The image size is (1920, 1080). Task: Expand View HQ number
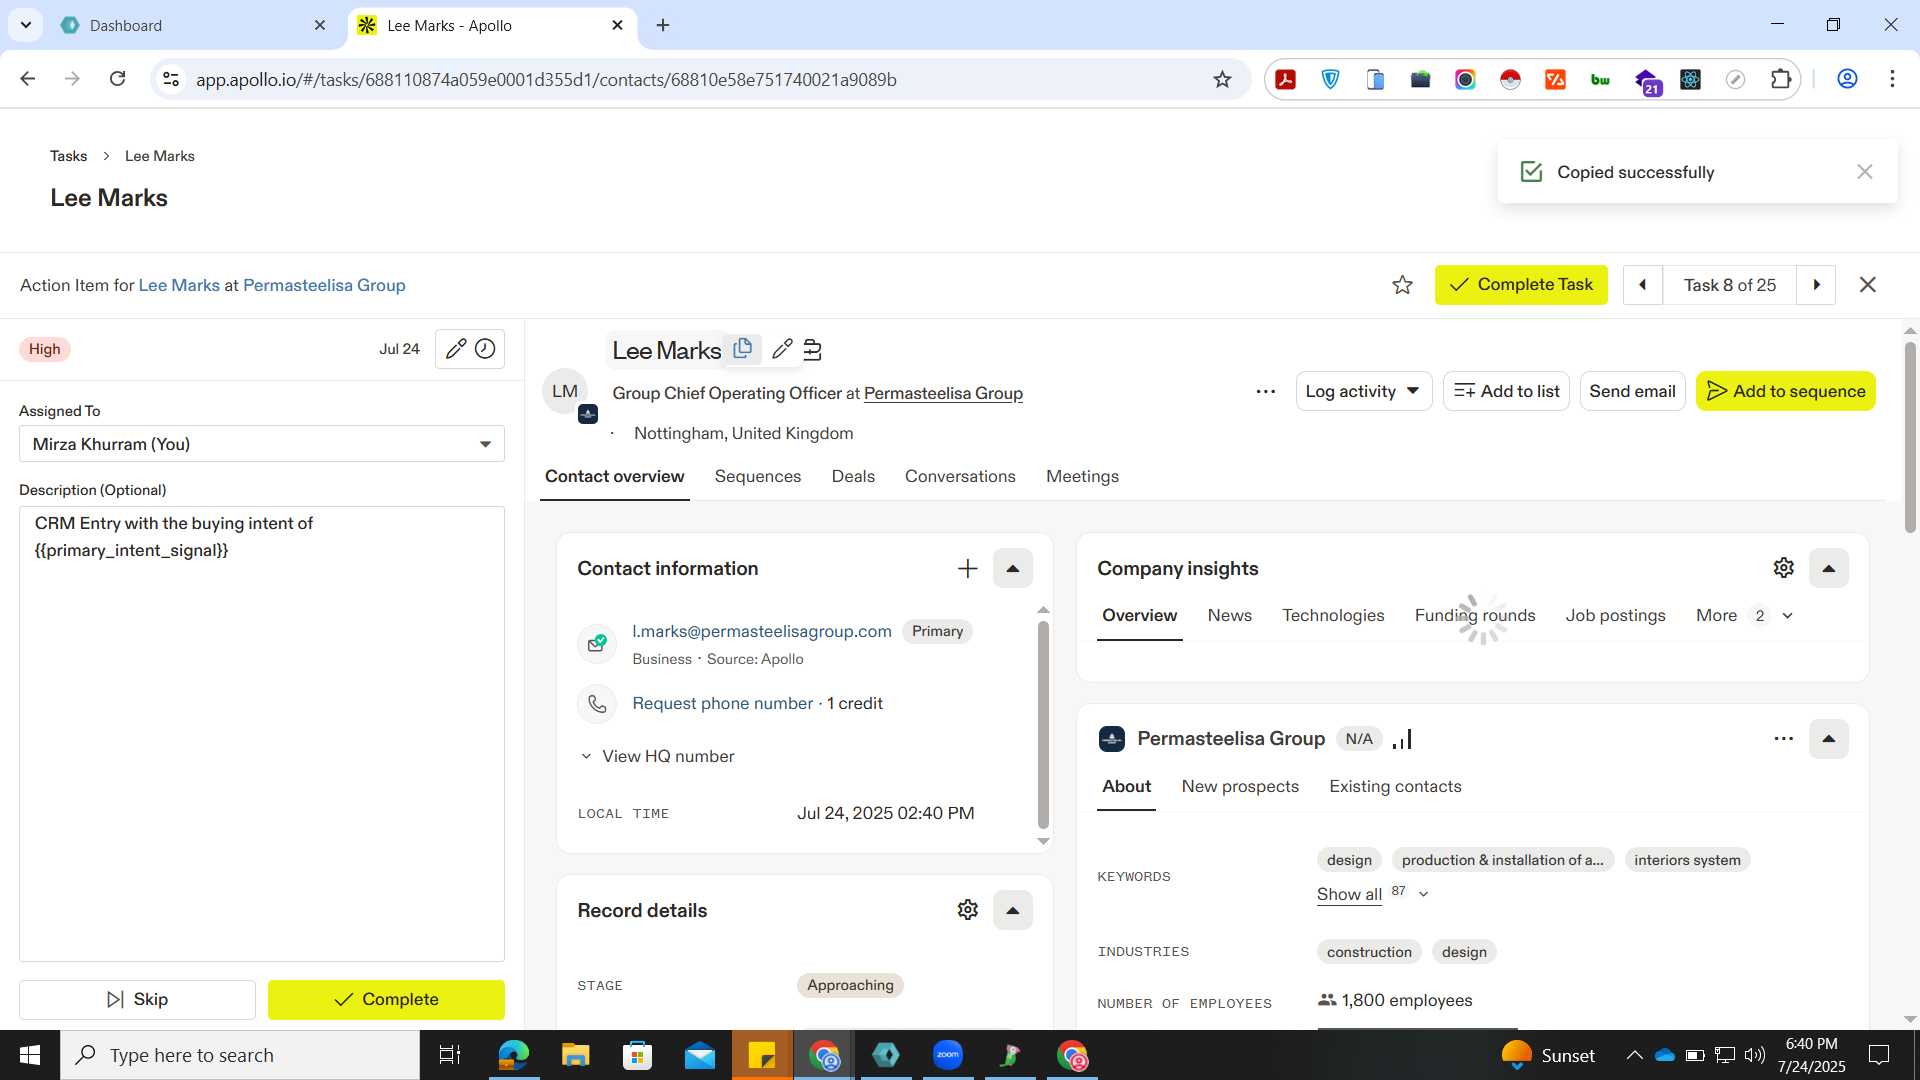pyautogui.click(x=657, y=757)
